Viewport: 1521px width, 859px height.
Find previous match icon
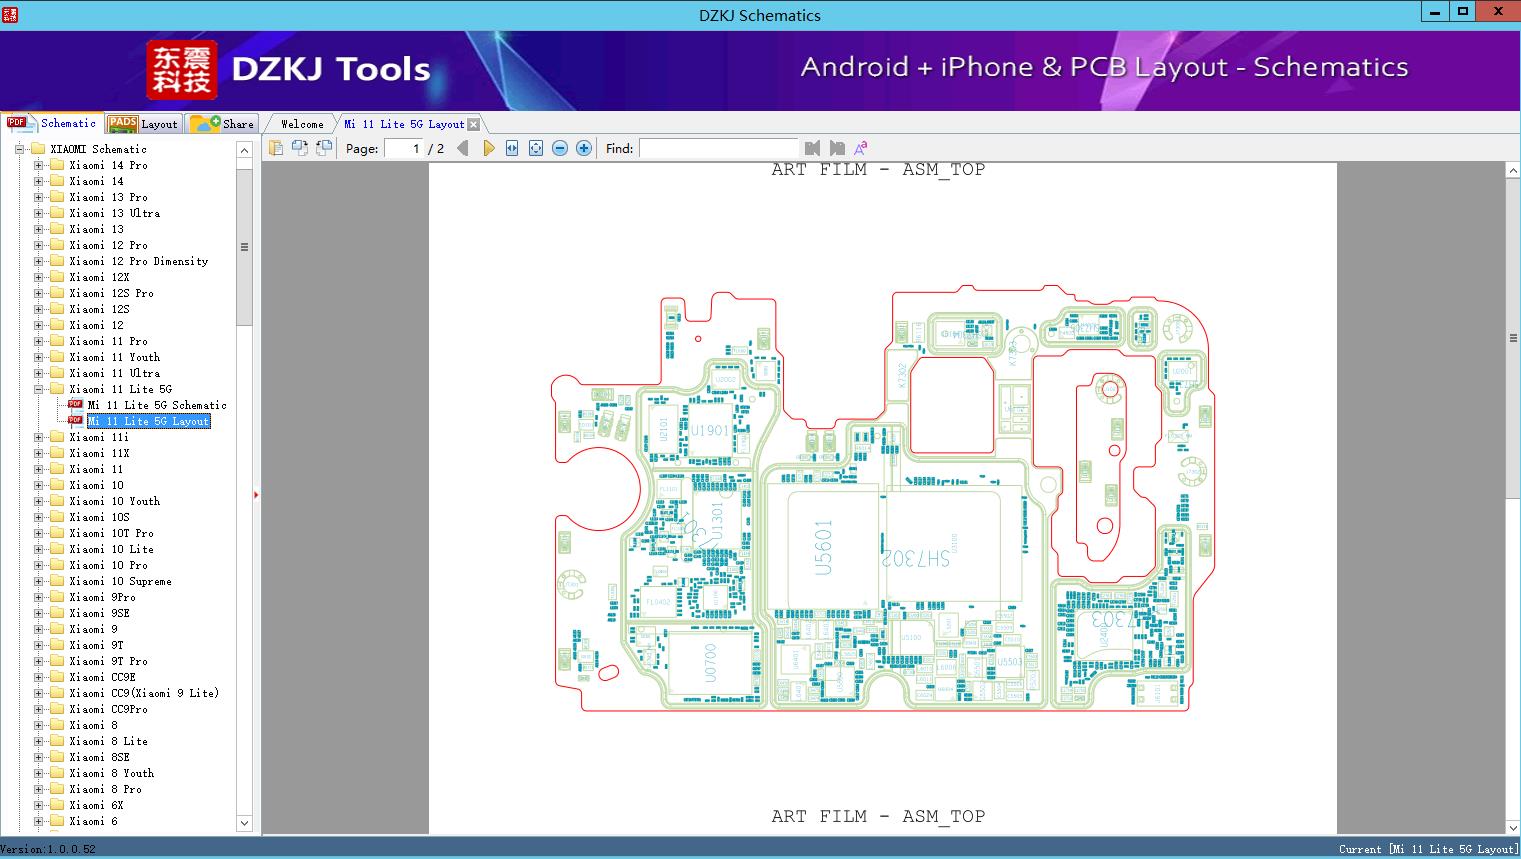(x=812, y=148)
